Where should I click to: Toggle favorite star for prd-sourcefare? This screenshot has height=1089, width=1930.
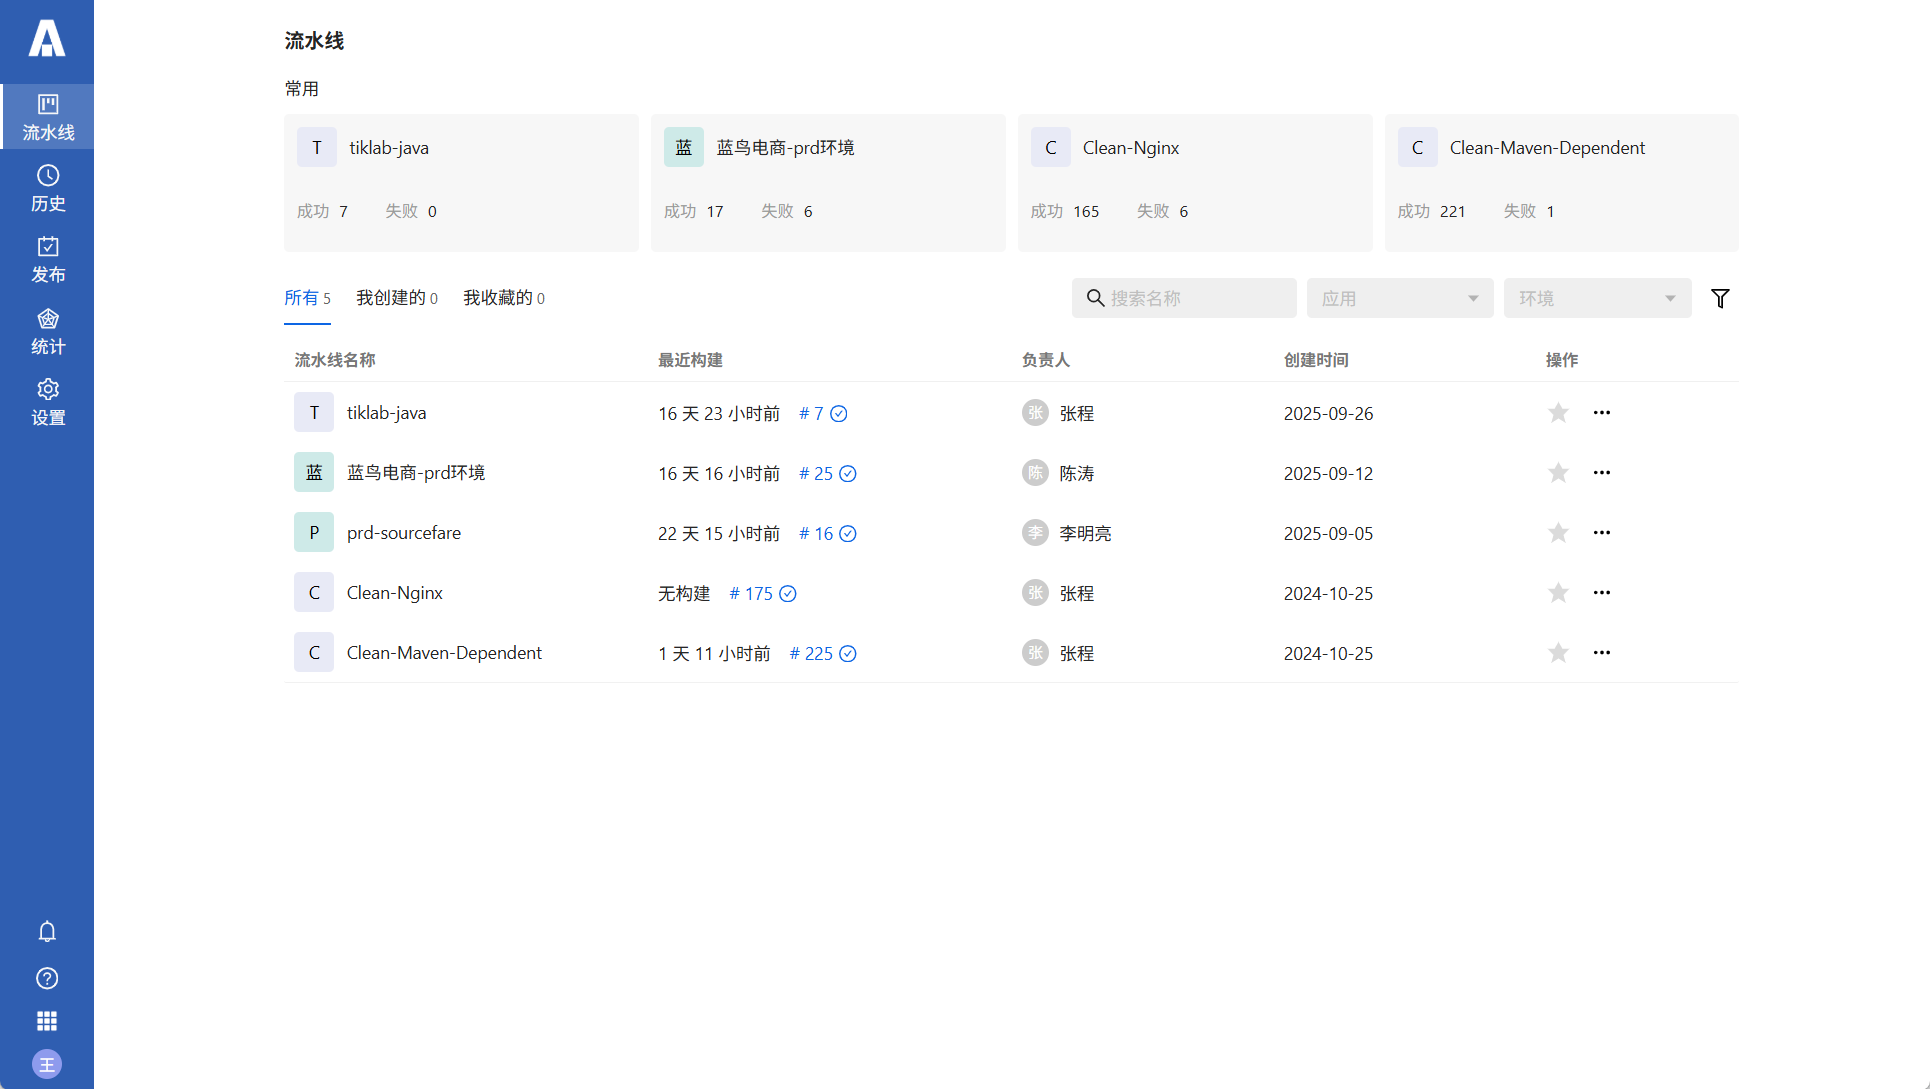(x=1558, y=533)
